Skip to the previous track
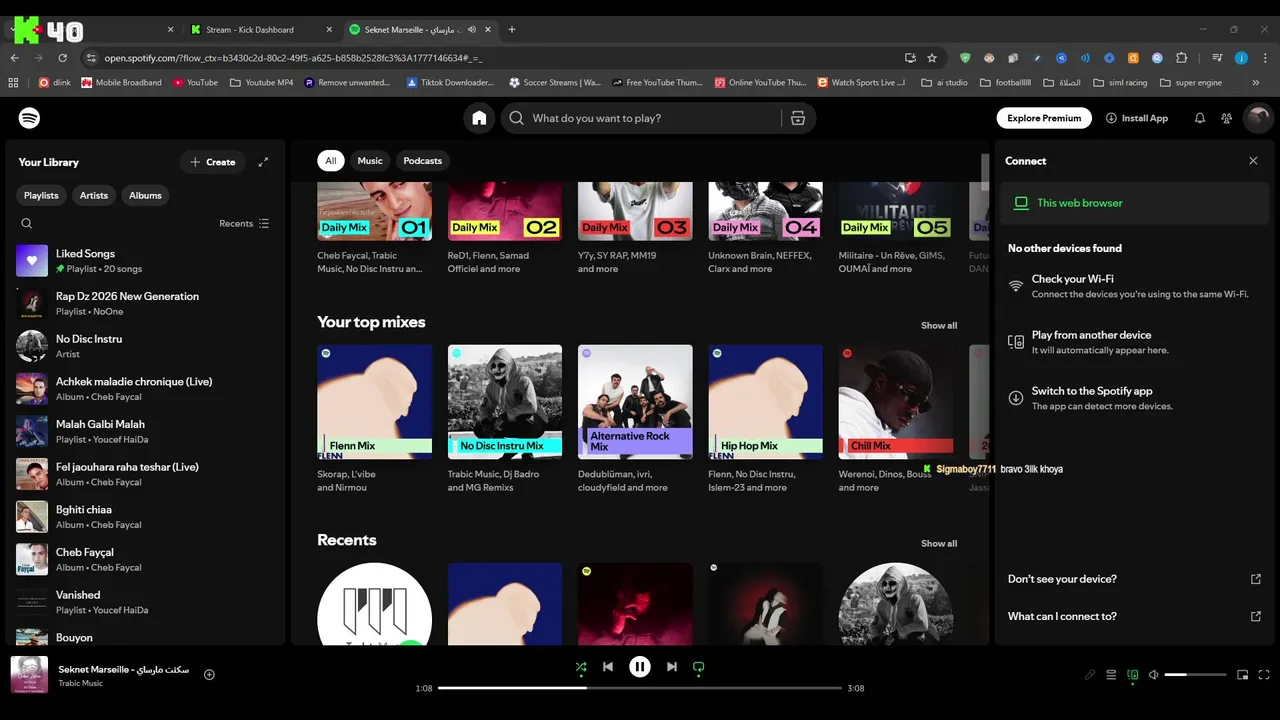This screenshot has height=720, width=1280. (x=608, y=667)
